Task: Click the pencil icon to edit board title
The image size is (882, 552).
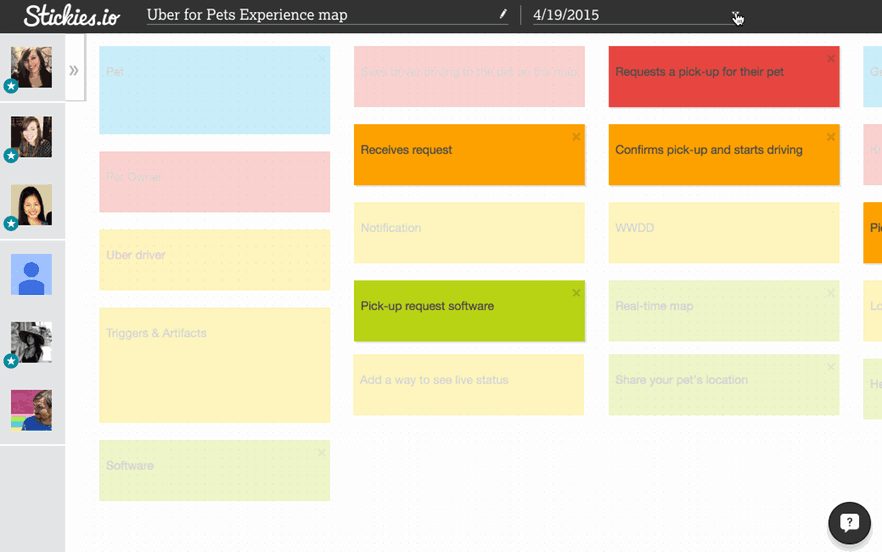Action: point(503,15)
